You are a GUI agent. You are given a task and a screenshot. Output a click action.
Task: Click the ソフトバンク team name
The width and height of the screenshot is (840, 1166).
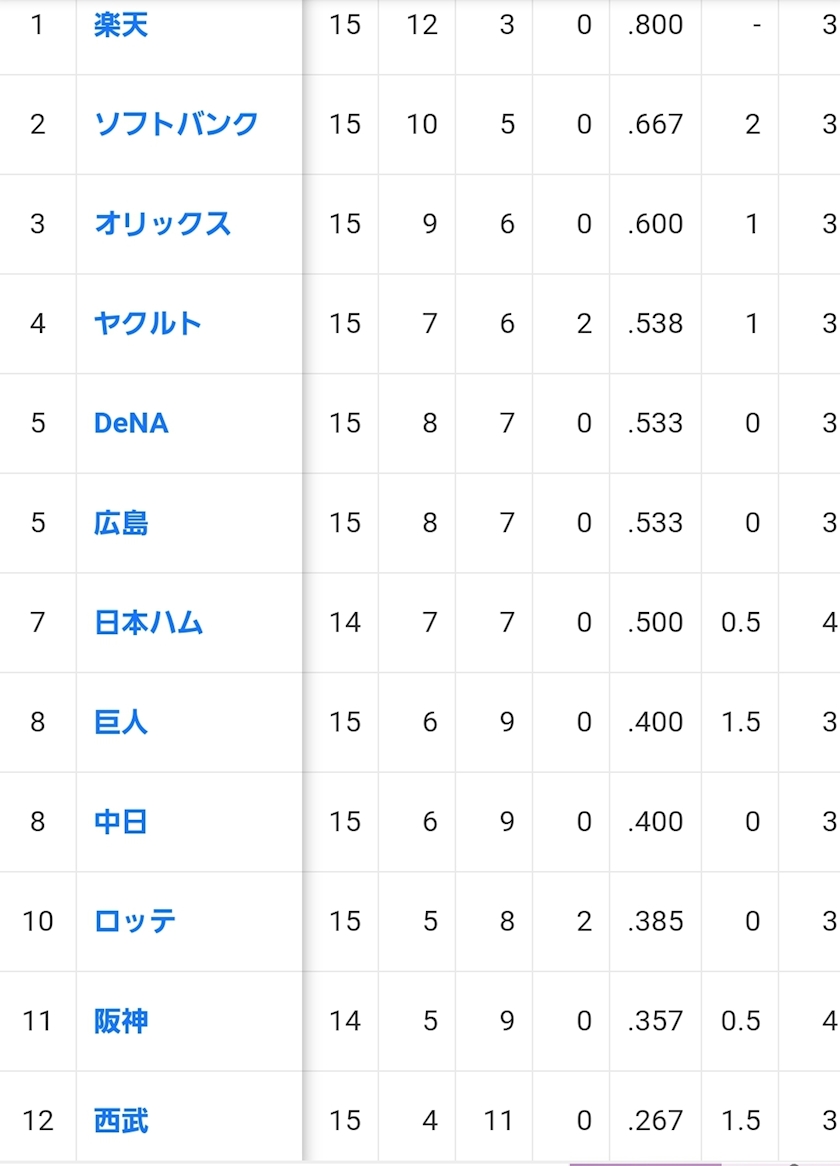[176, 124]
